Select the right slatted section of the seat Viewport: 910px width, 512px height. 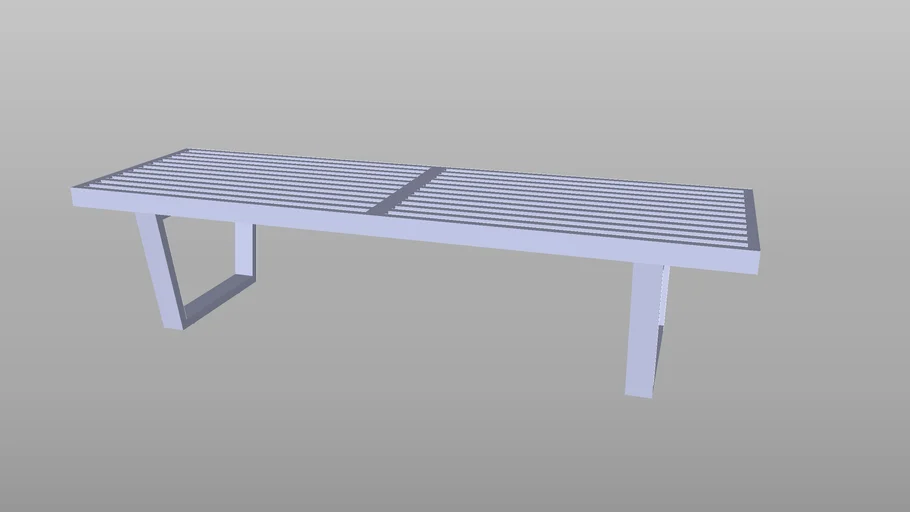tap(580, 205)
